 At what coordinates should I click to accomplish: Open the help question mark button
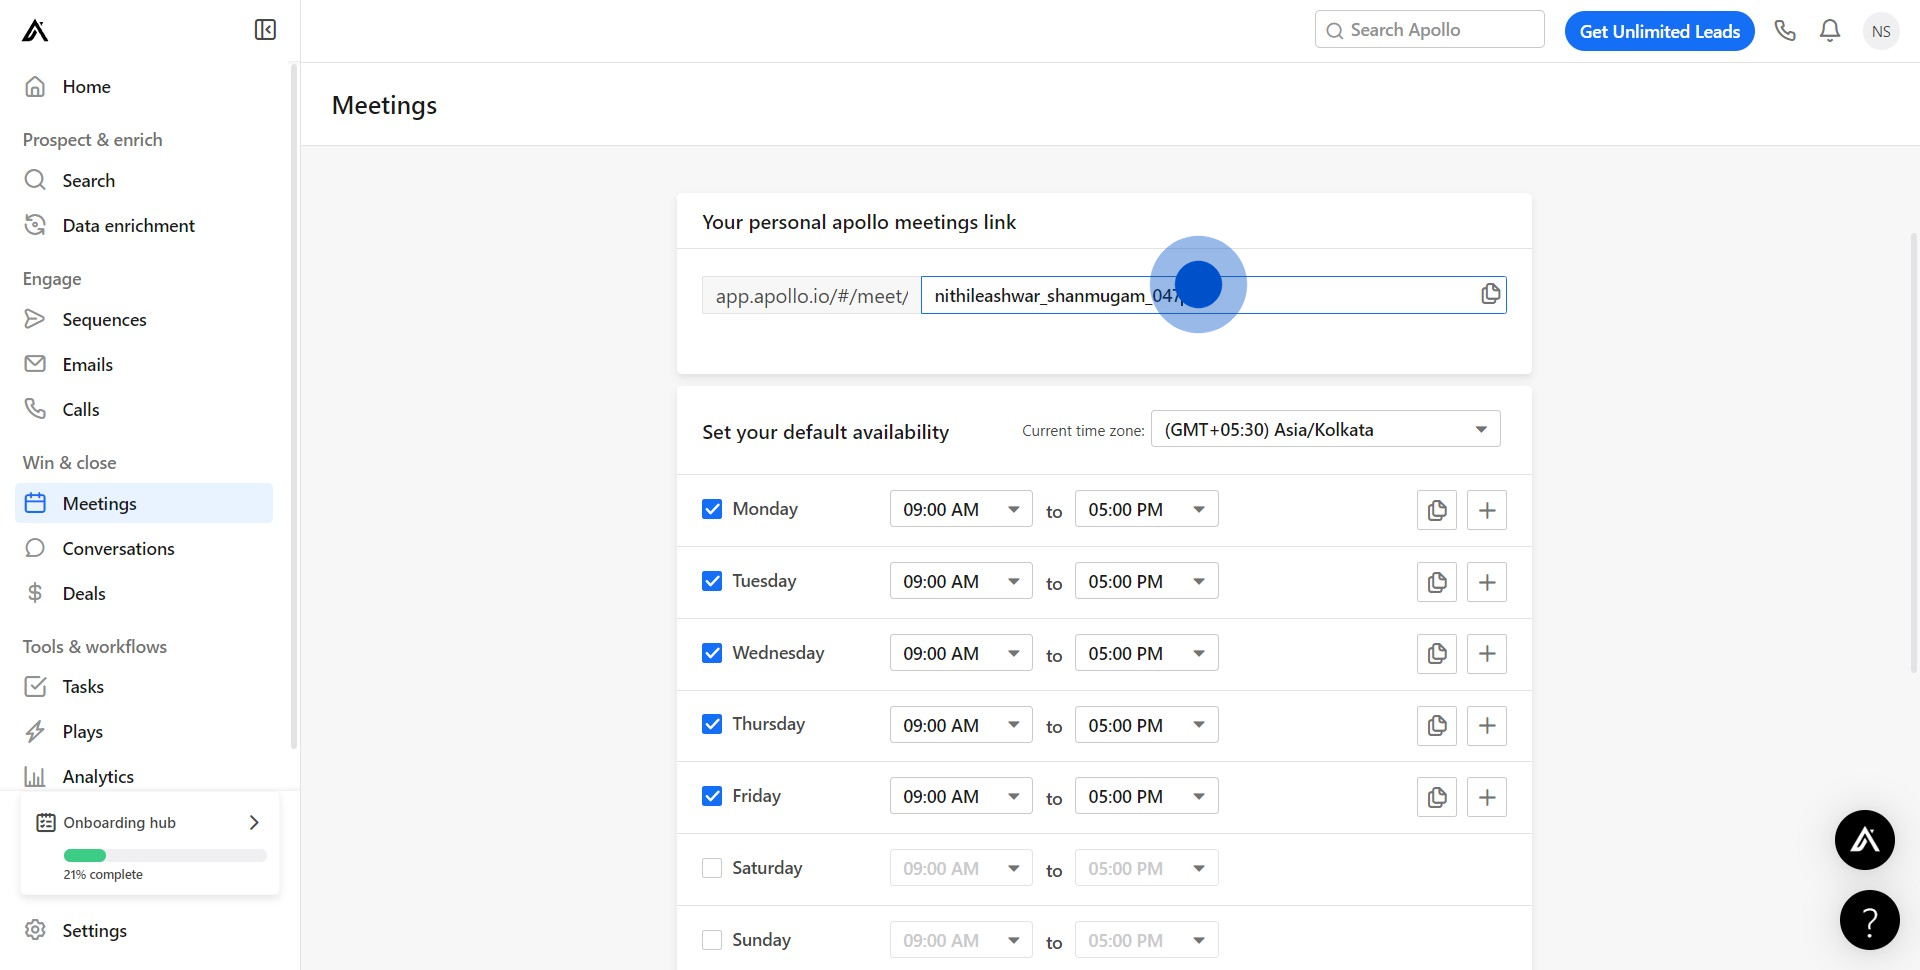(1869, 920)
